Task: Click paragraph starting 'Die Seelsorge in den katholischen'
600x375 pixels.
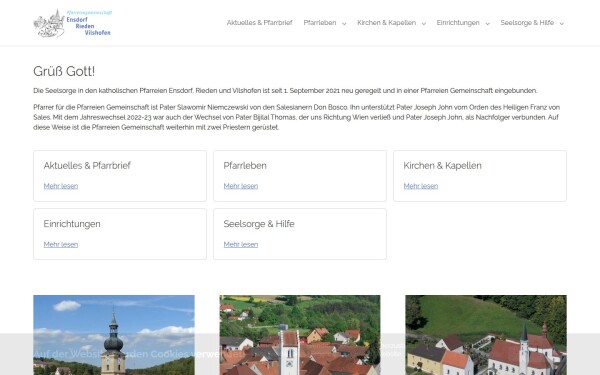Action: pyautogui.click(x=285, y=91)
